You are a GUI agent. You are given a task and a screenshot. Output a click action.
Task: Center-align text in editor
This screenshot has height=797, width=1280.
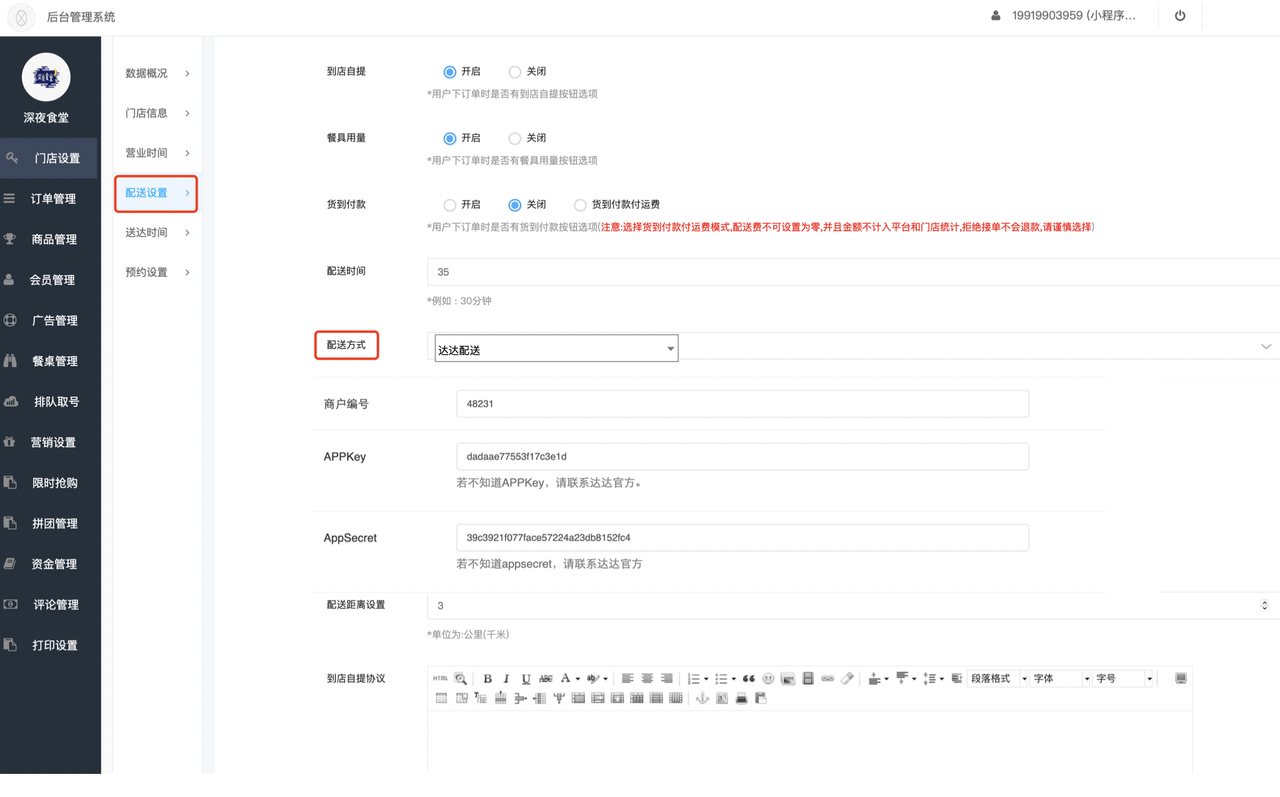click(x=647, y=678)
